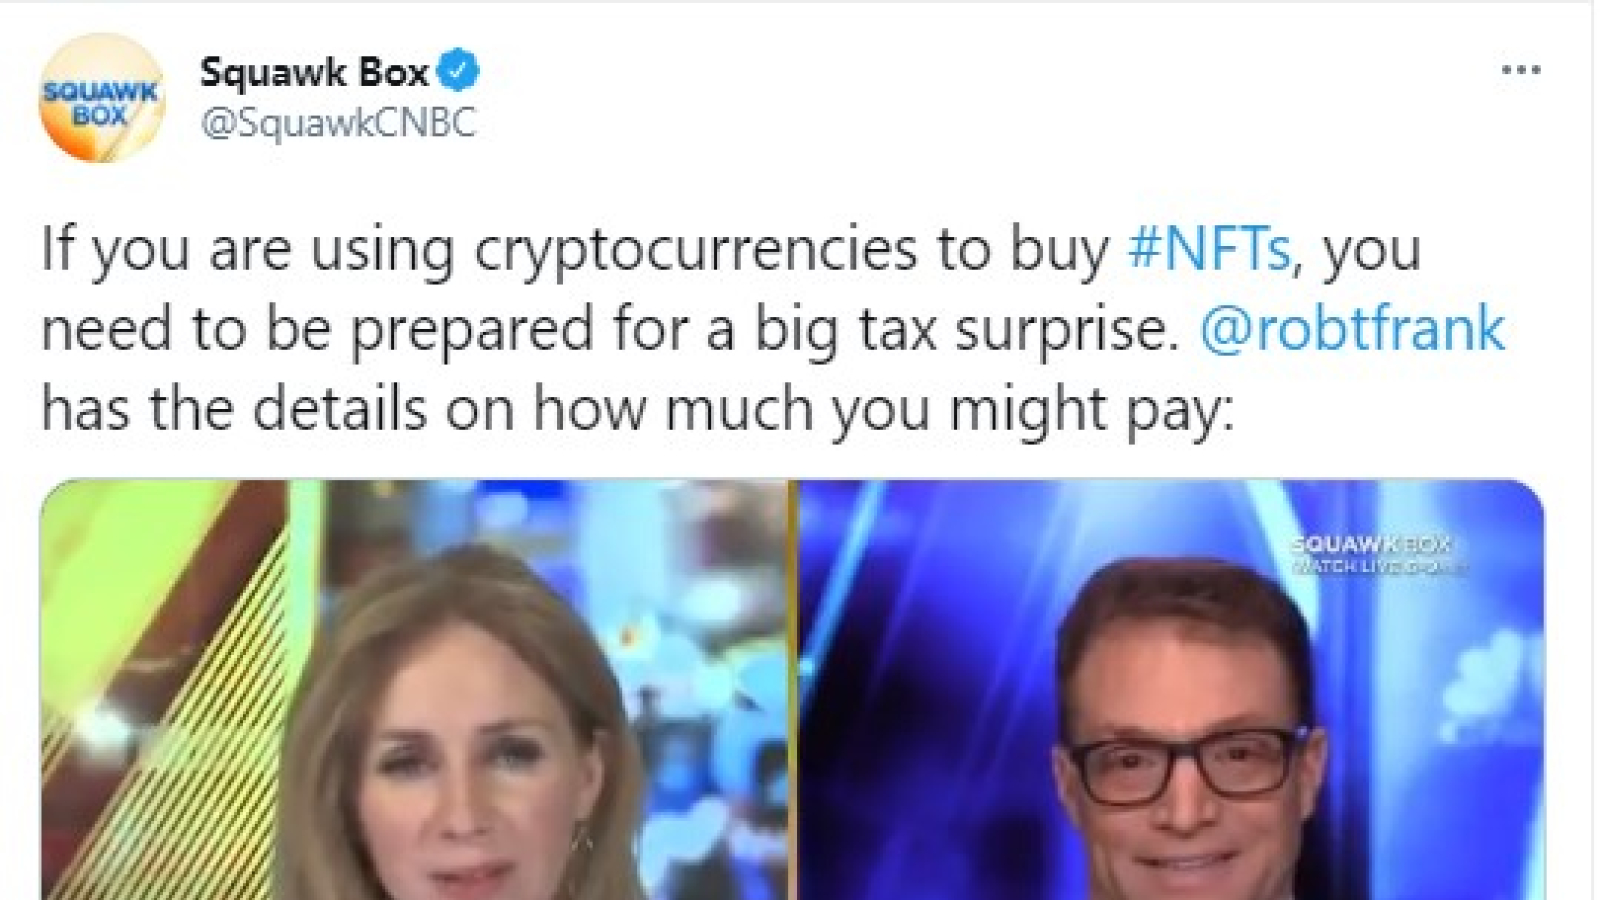Select the tweet line starting 'If you are using'
Viewport: 1600px width, 900px height.
coord(731,250)
